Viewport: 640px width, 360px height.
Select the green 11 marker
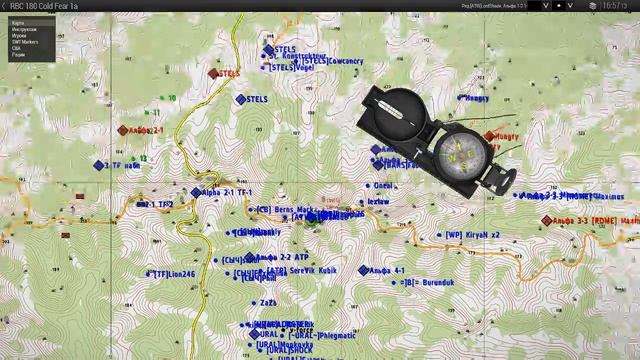[x=147, y=112]
